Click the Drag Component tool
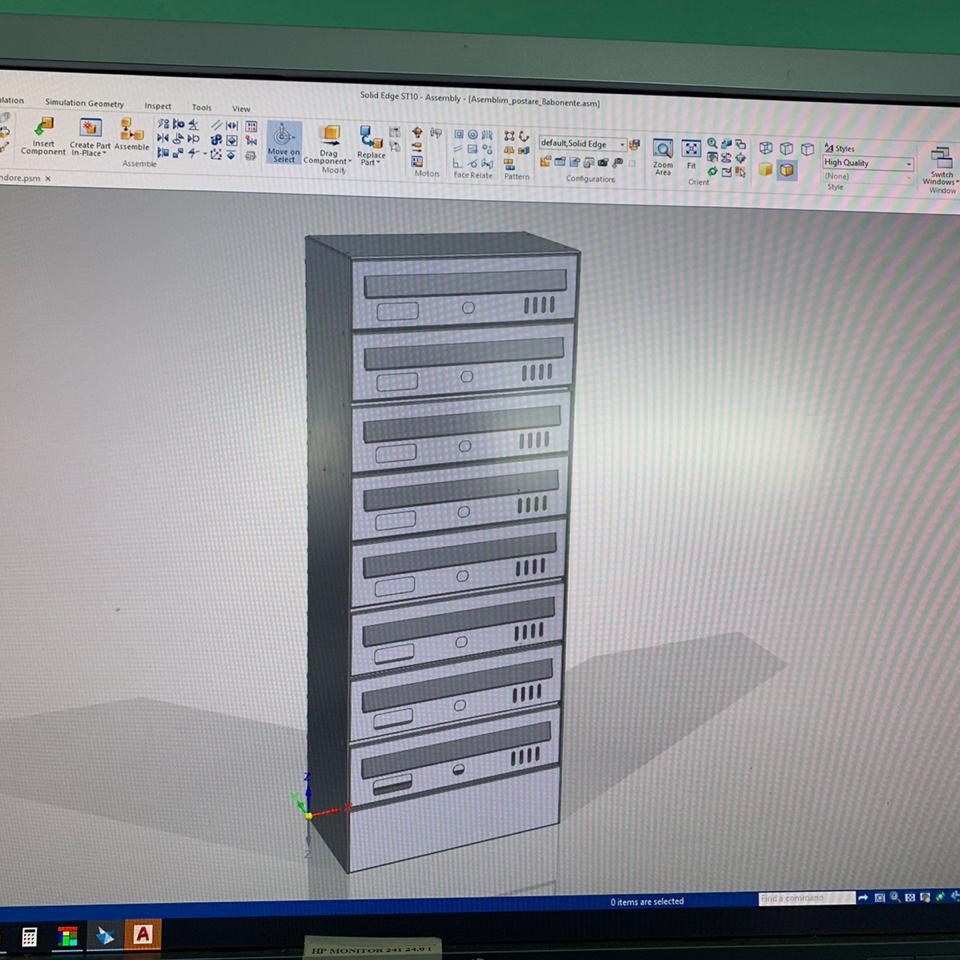 pyautogui.click(x=328, y=144)
